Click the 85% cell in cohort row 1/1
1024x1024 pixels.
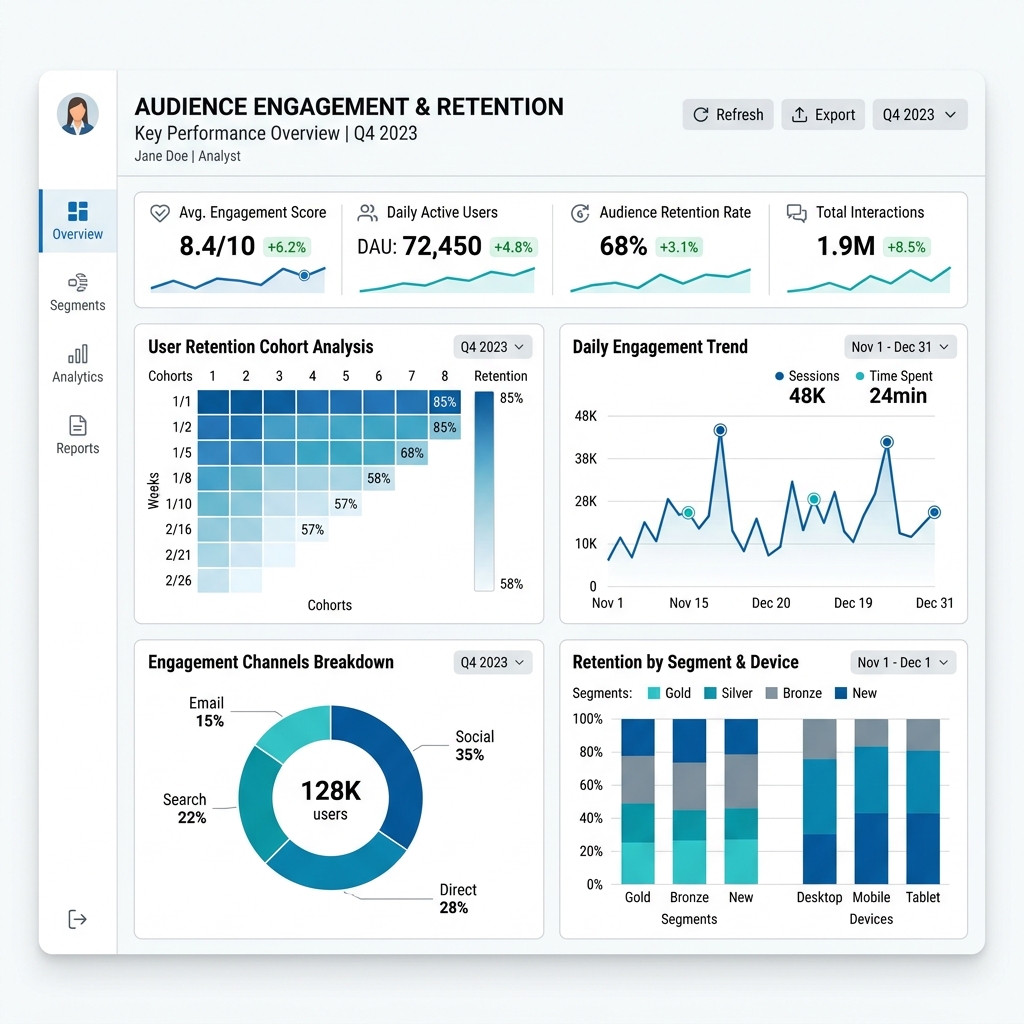pyautogui.click(x=445, y=402)
